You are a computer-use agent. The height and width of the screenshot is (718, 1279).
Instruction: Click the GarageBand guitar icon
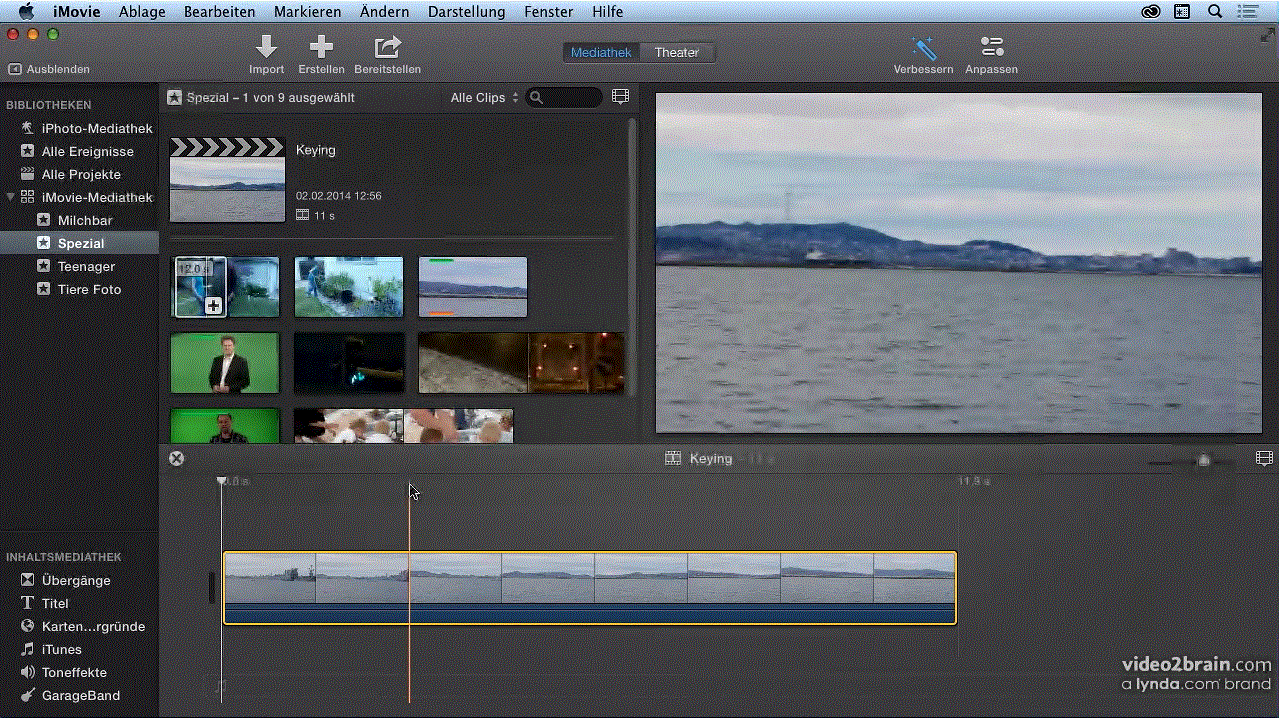(x=28, y=695)
